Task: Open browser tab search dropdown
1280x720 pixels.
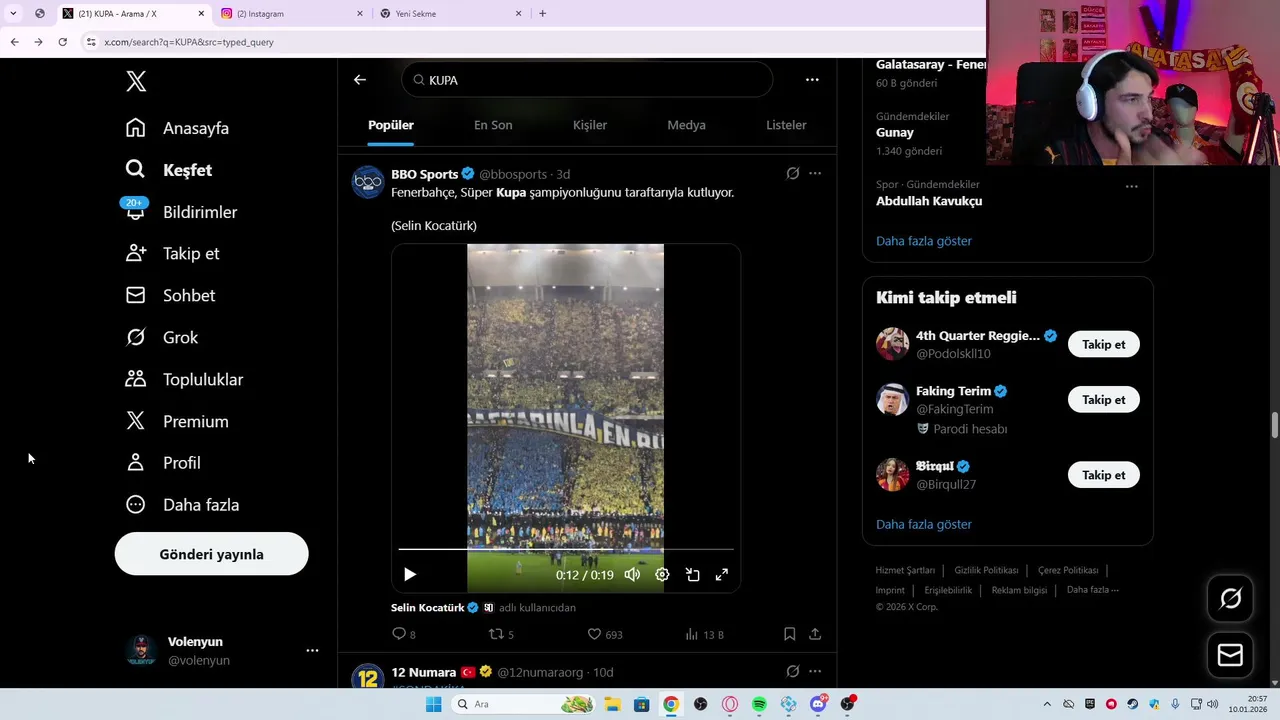Action: [x=13, y=14]
